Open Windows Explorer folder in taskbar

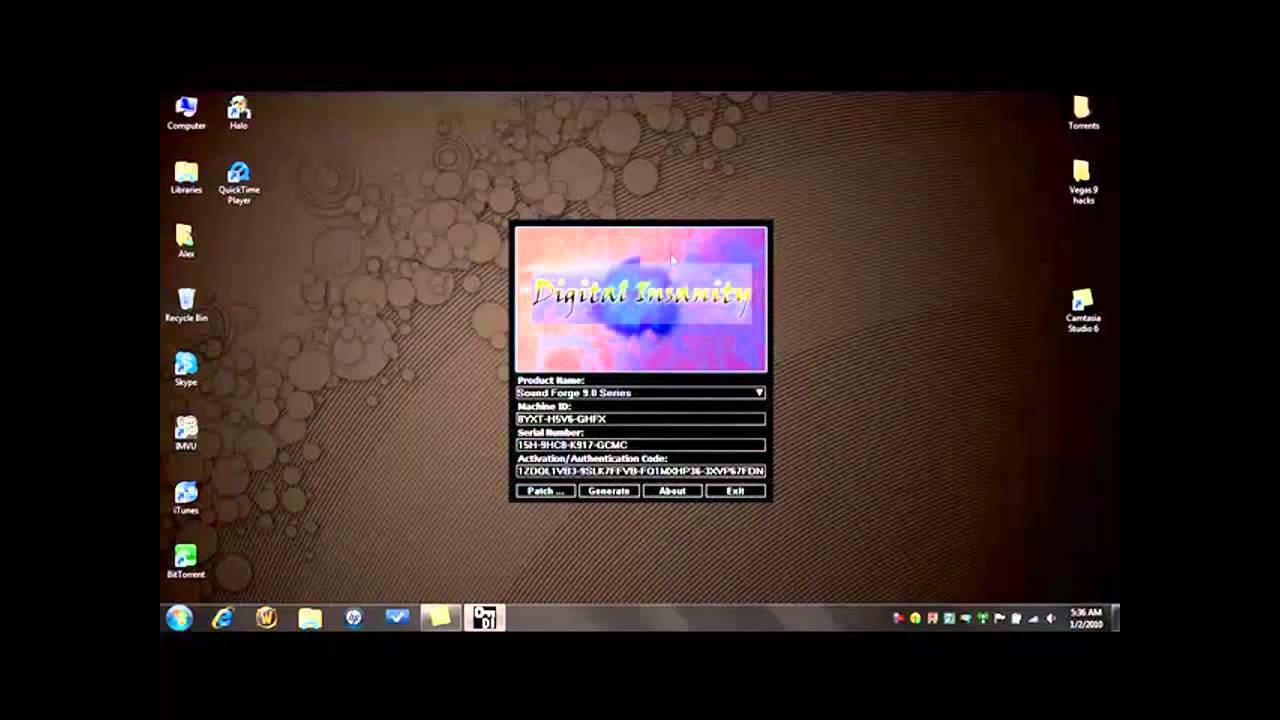click(310, 618)
